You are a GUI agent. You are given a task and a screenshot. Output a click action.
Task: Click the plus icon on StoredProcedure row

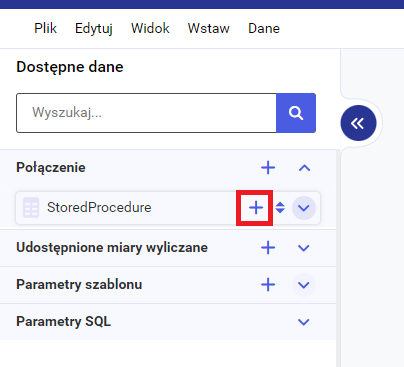tap(256, 208)
